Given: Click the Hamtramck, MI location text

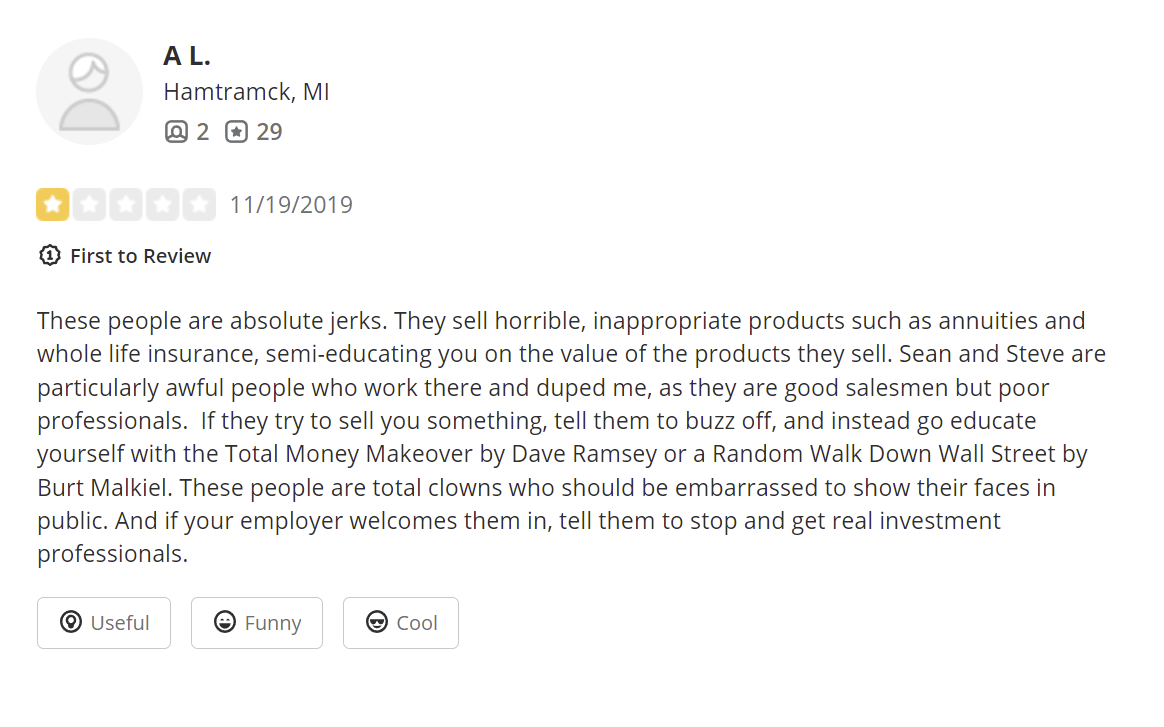Looking at the screenshot, I should [x=246, y=92].
